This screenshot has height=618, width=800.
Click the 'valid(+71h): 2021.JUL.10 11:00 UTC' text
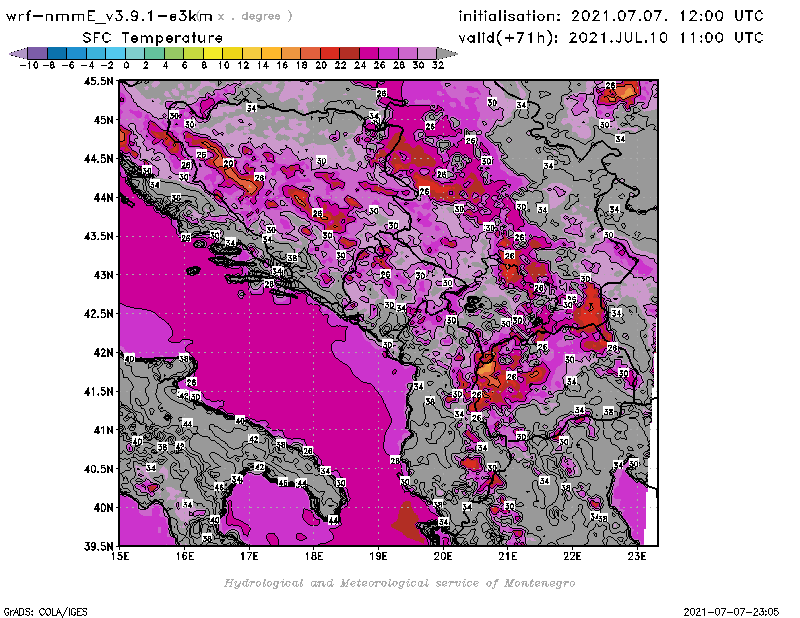(611, 38)
